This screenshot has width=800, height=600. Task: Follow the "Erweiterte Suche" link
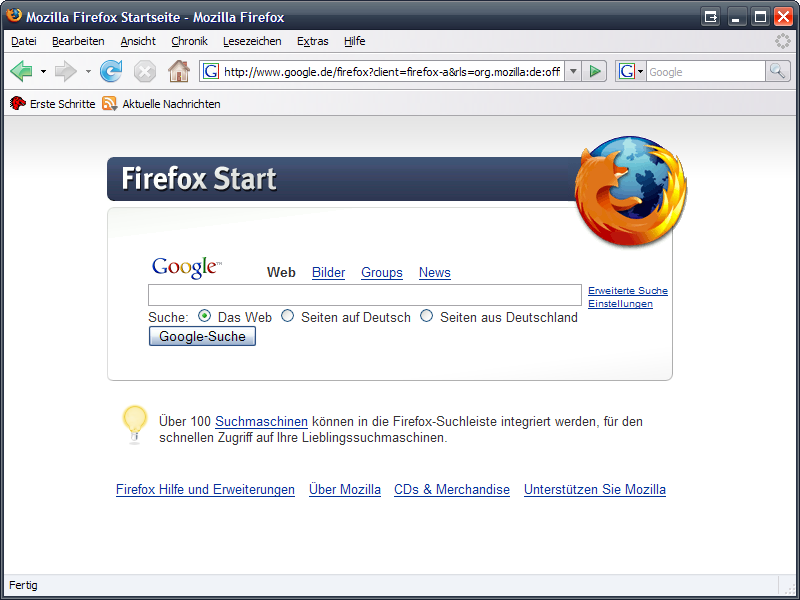[x=627, y=291]
